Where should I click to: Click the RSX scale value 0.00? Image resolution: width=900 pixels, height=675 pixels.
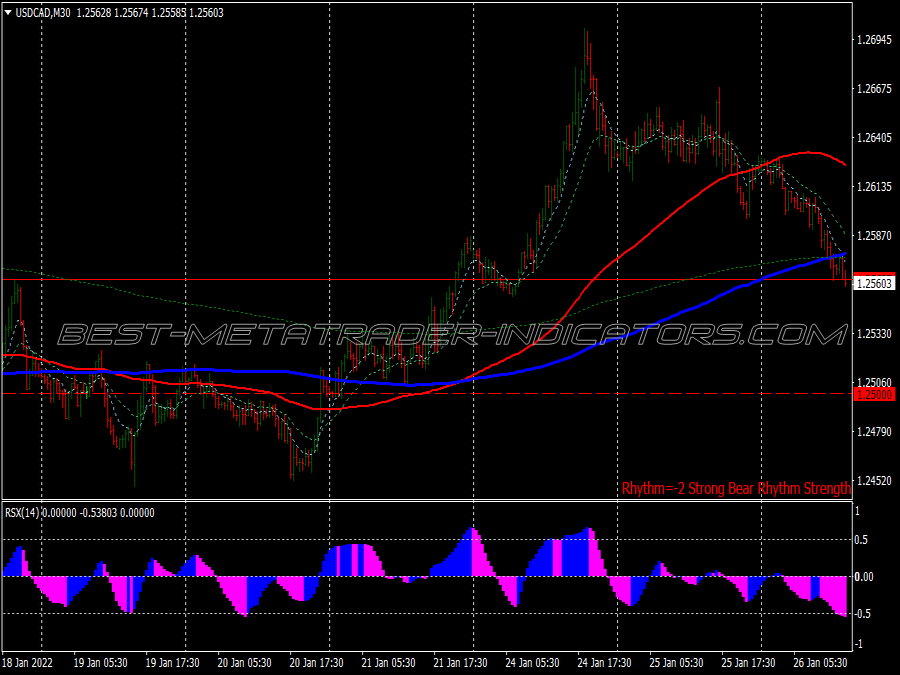(864, 577)
